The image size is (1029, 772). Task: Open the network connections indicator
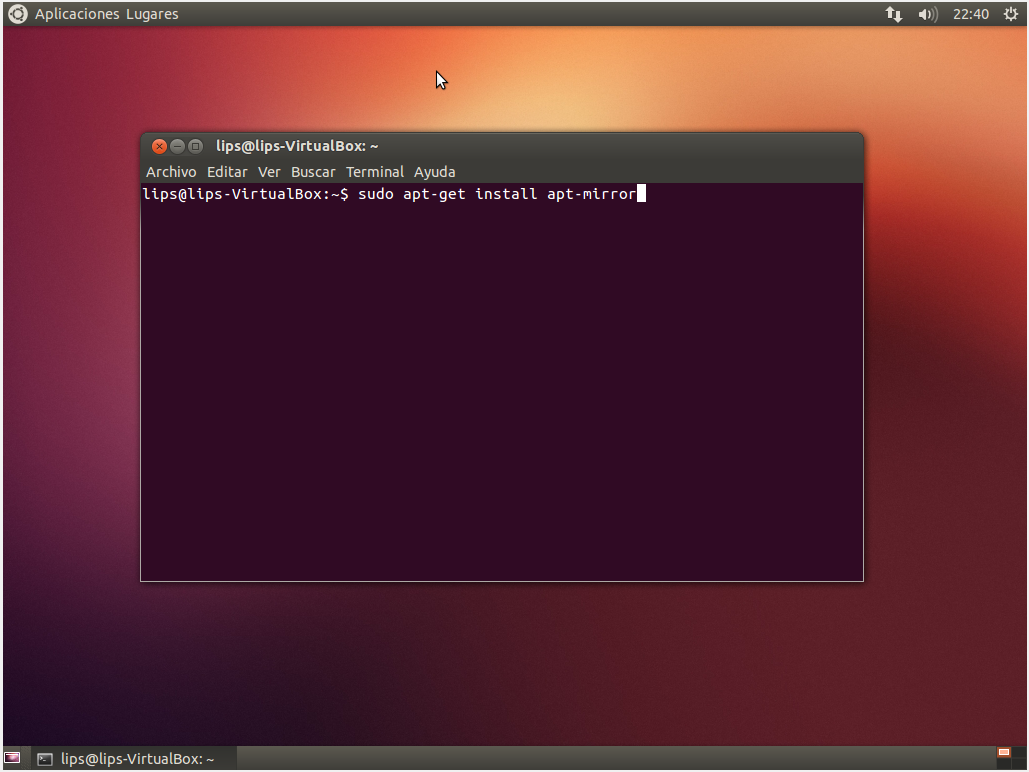click(893, 14)
